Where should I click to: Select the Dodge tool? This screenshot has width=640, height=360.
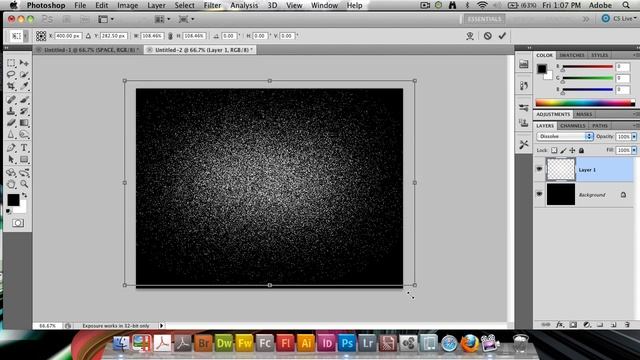point(24,135)
